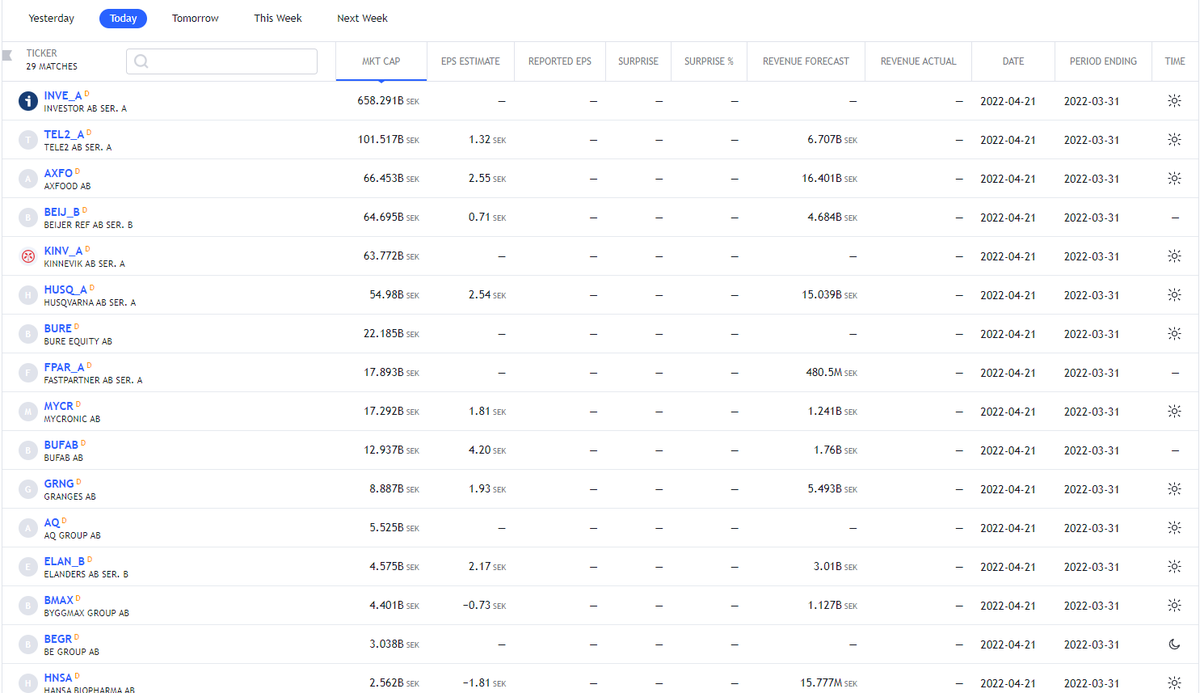Select the Today tab
1200x693 pixels.
tap(124, 18)
